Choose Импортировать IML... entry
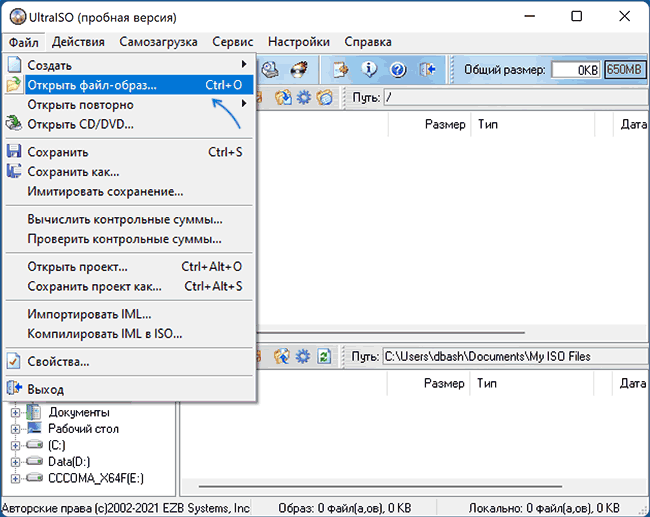This screenshot has width=650, height=517. [129, 314]
